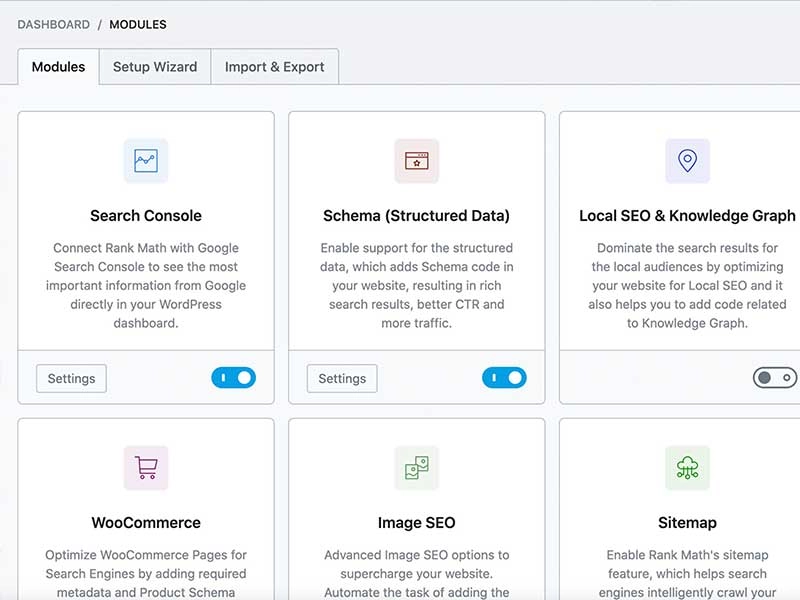Click the WooCommerce shopping cart icon
Screen dimensions: 800x600
tap(146, 468)
